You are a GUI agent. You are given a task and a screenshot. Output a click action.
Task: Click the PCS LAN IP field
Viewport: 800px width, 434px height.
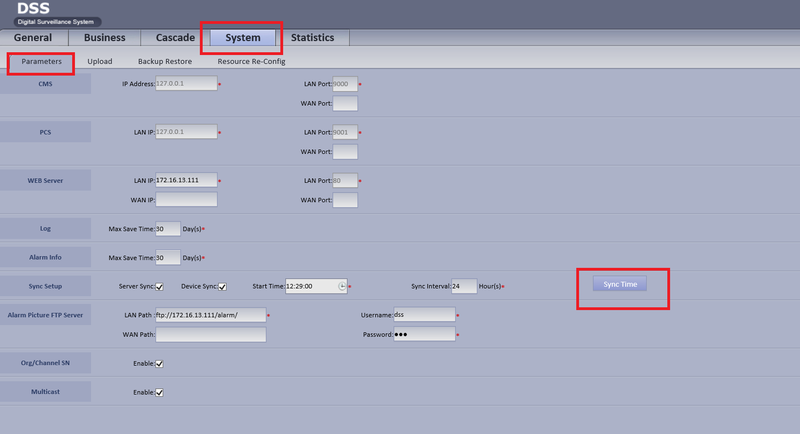coord(186,132)
